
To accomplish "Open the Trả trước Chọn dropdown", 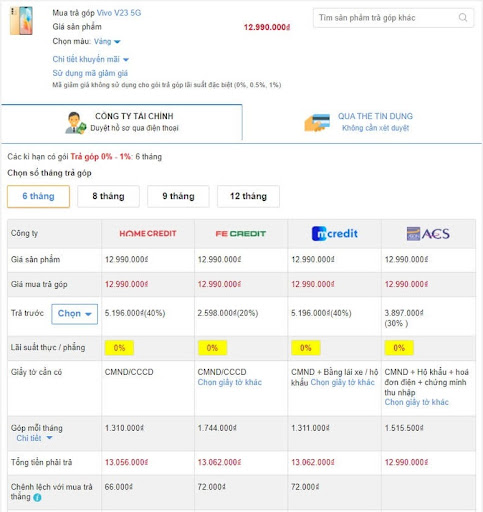I will 74,314.
